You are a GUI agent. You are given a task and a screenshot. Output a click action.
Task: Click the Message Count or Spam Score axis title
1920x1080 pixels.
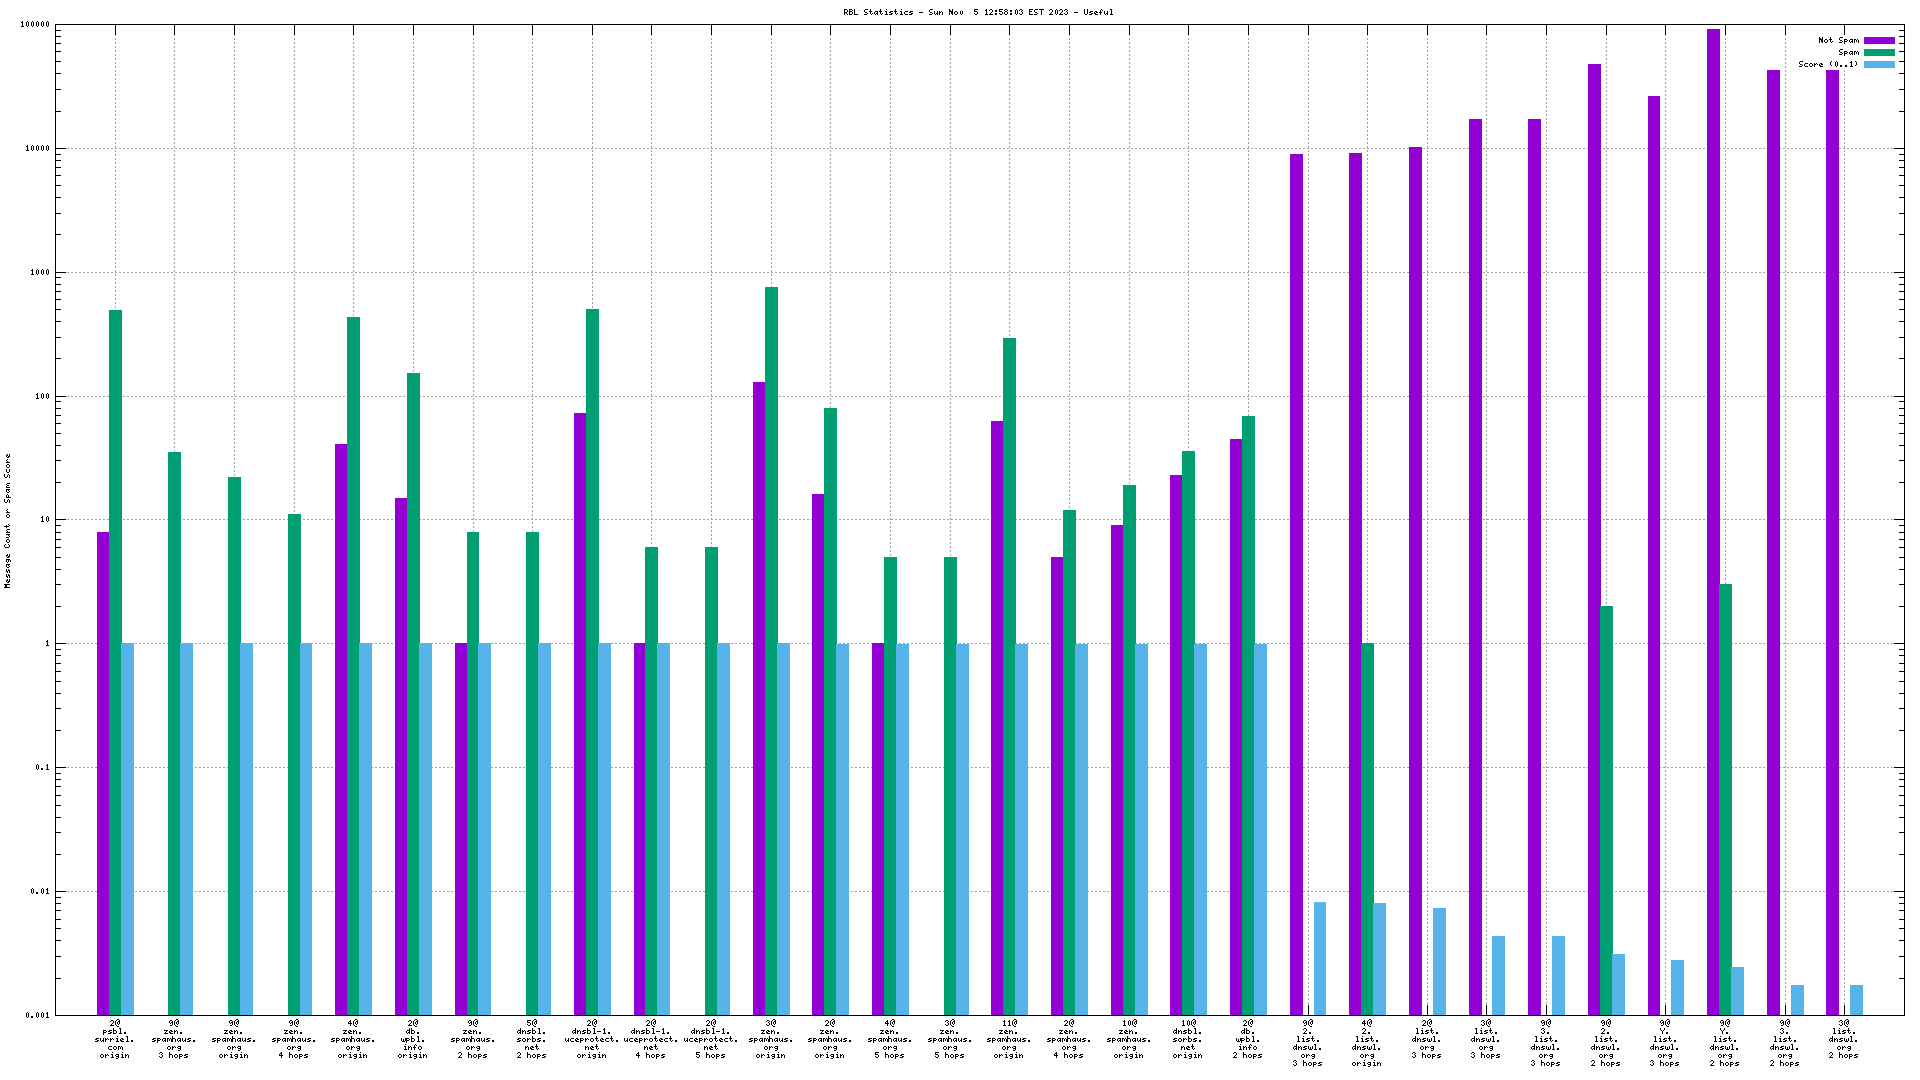(8, 520)
